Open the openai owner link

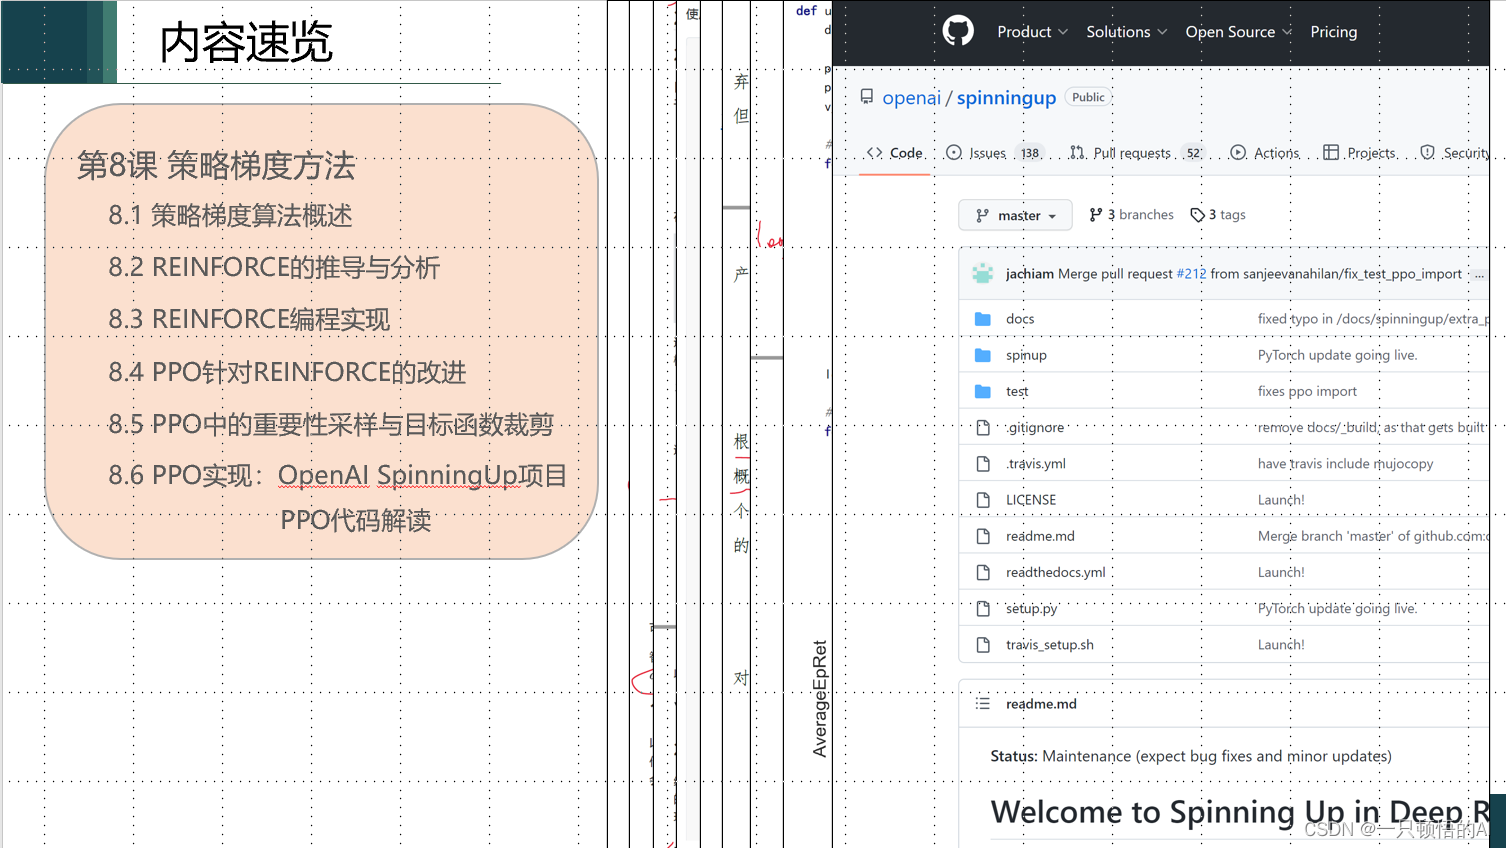point(911,97)
